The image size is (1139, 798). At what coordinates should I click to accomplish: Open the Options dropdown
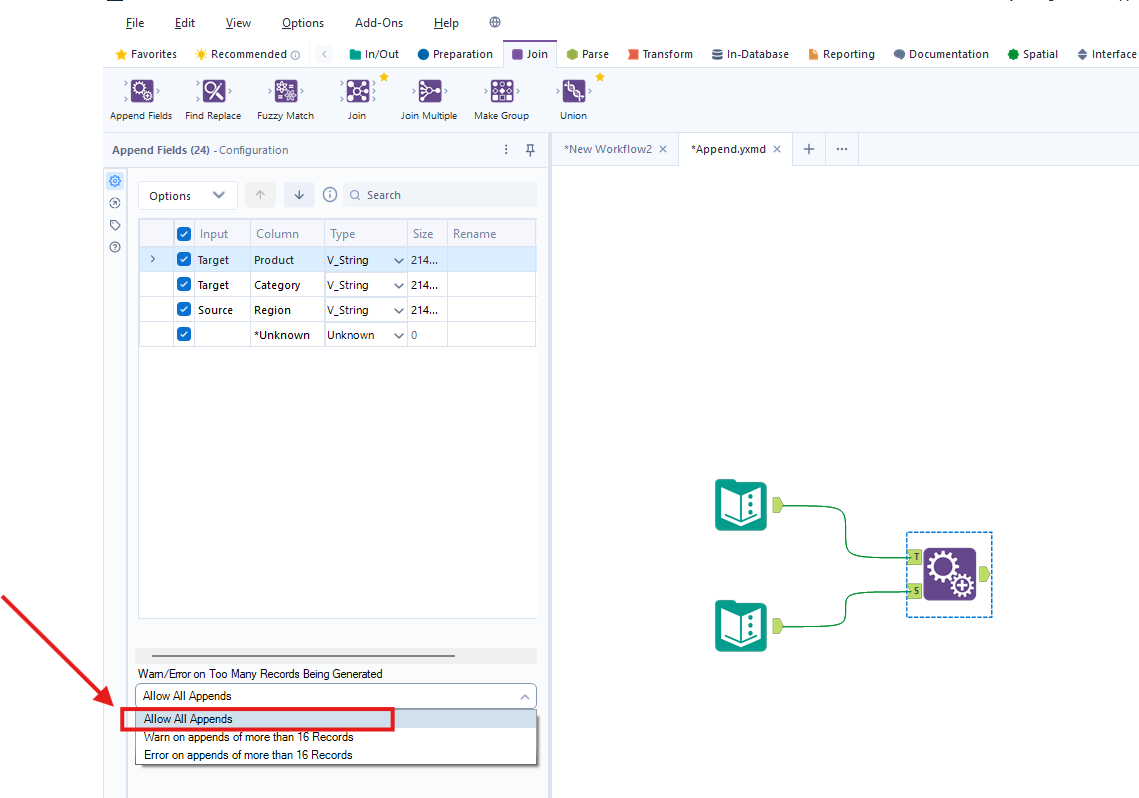pyautogui.click(x=187, y=196)
